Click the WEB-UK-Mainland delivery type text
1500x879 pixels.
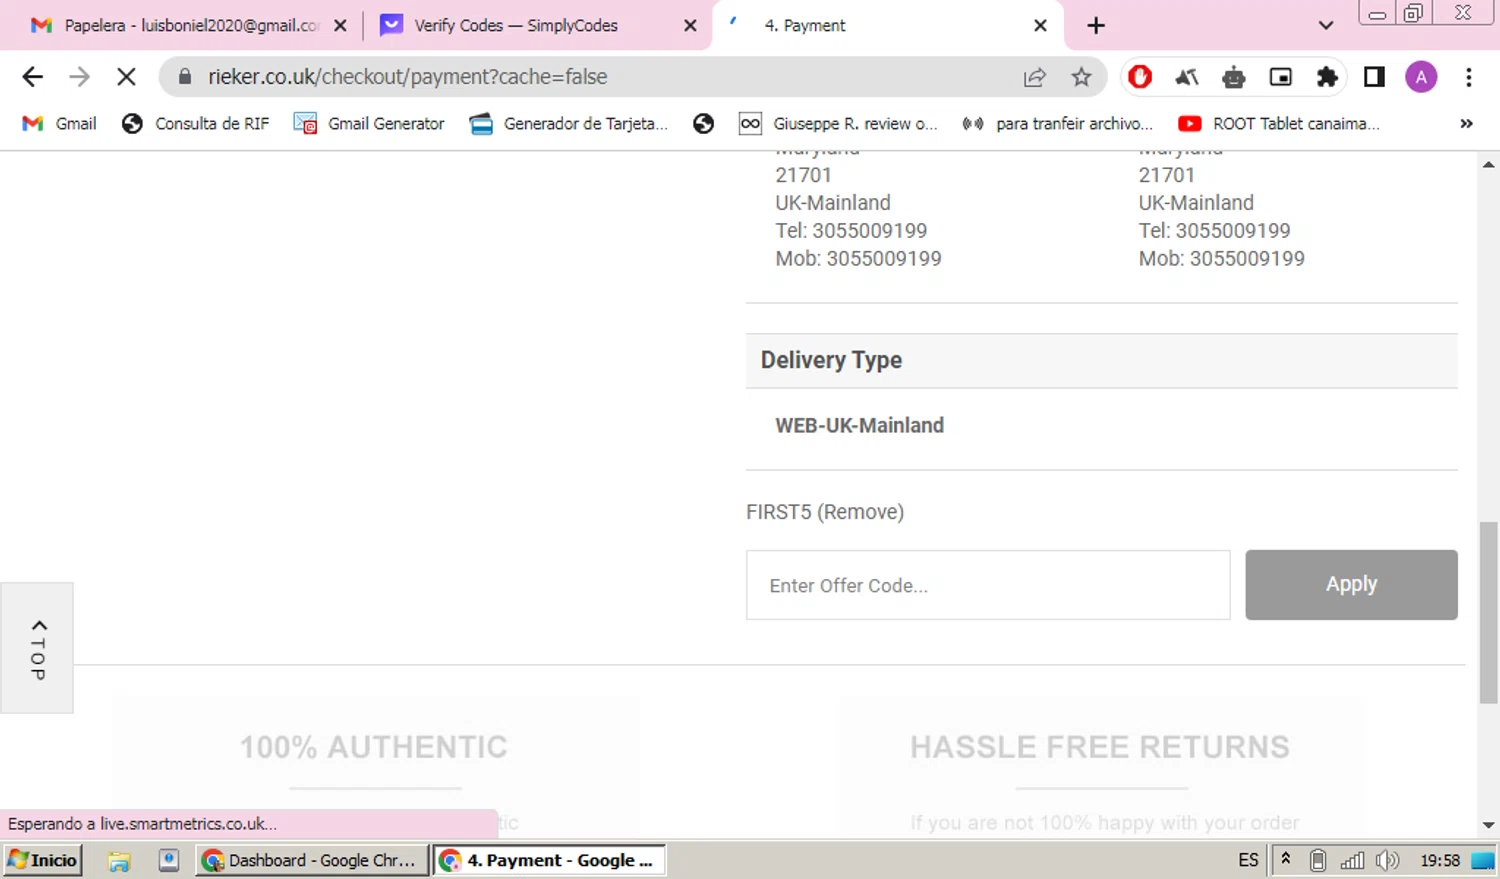pyautogui.click(x=859, y=425)
